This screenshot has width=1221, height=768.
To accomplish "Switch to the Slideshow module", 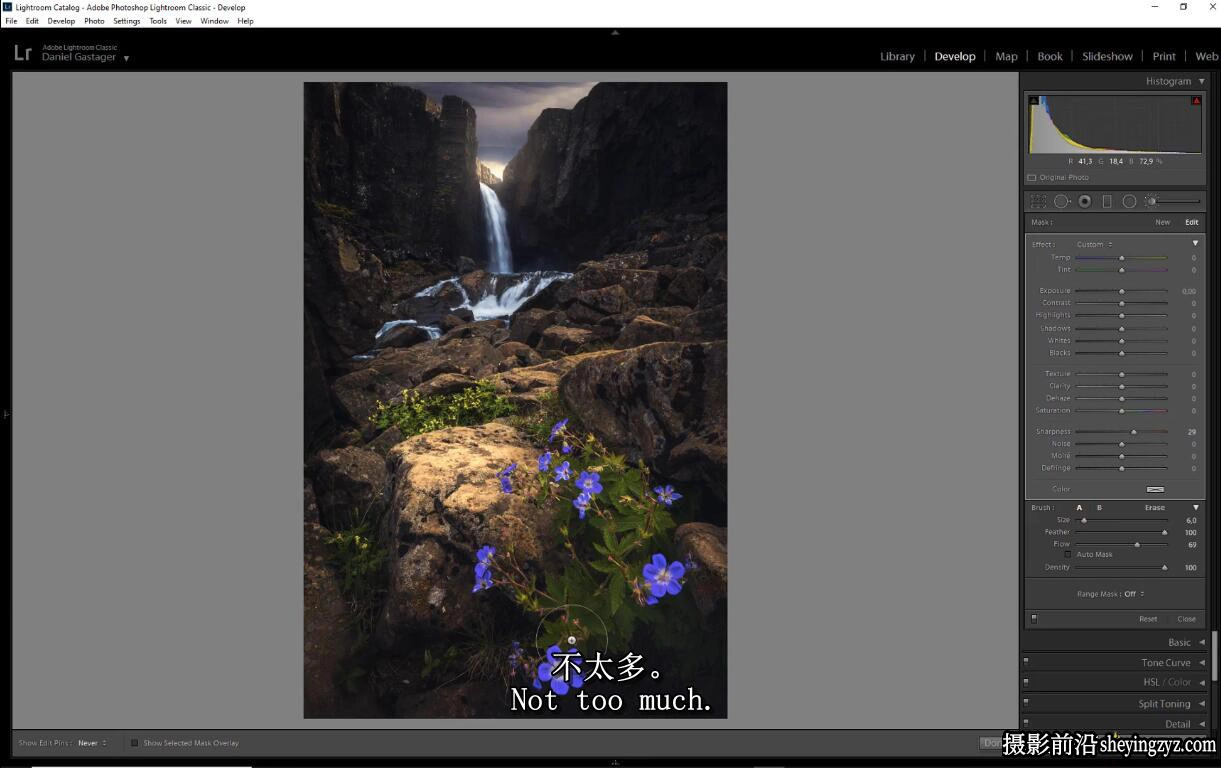I will point(1107,56).
